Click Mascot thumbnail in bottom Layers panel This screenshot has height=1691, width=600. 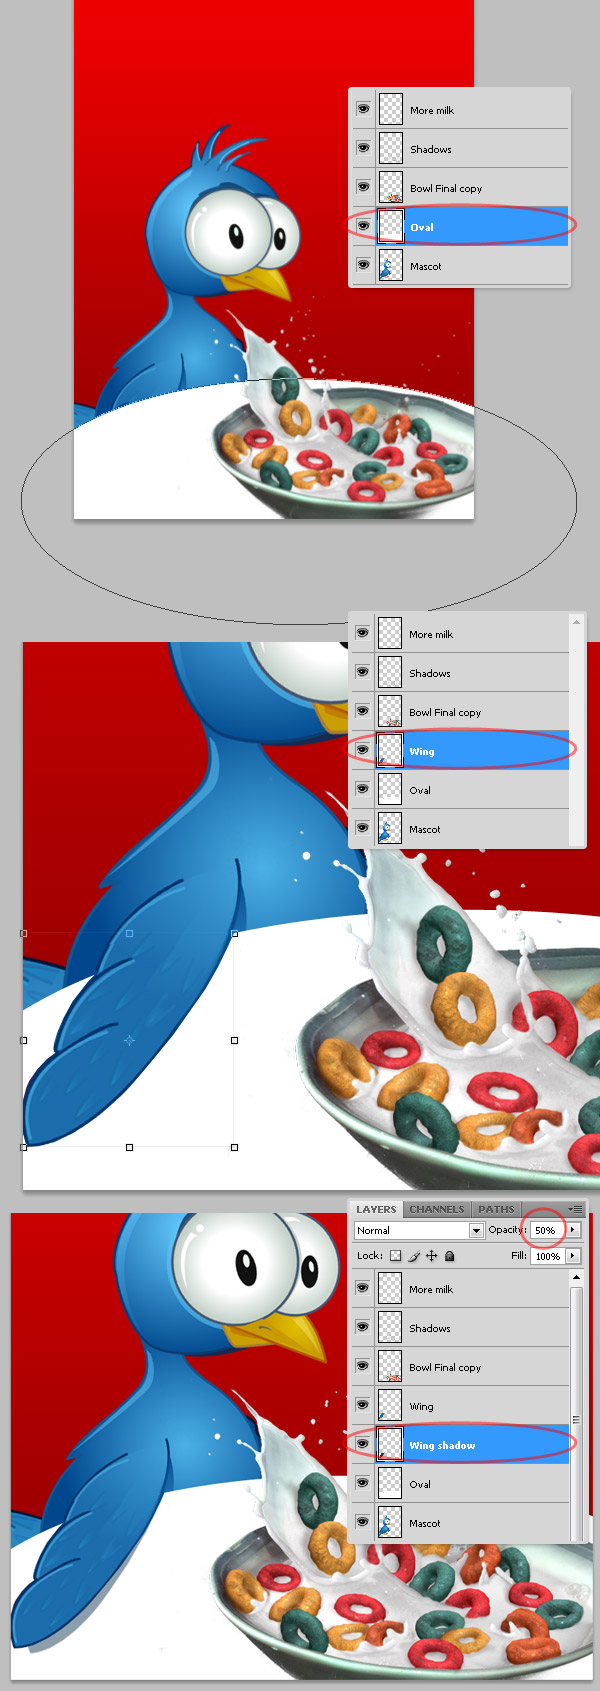[390, 1523]
